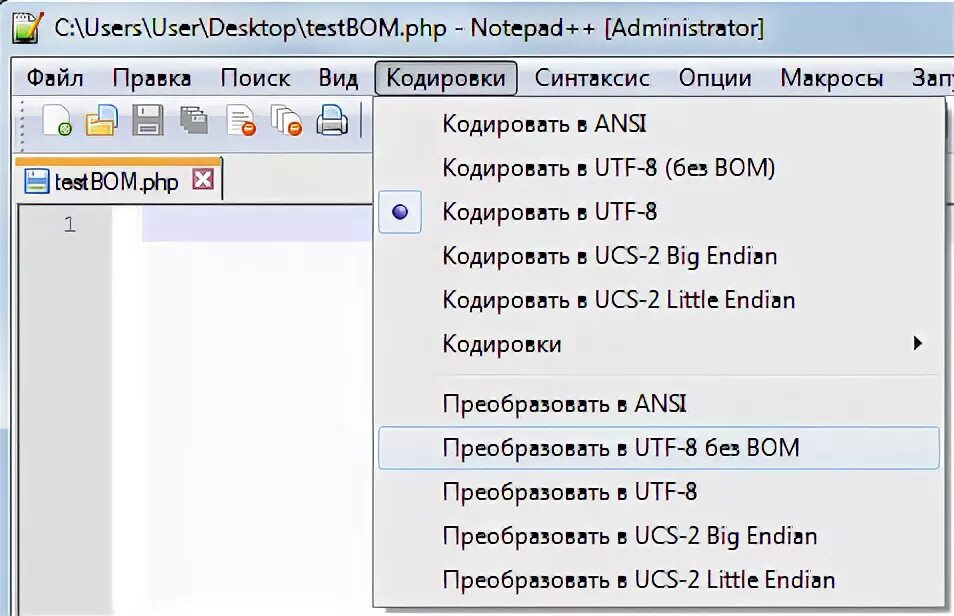Close the testBOM.php tab with red X

[203, 180]
